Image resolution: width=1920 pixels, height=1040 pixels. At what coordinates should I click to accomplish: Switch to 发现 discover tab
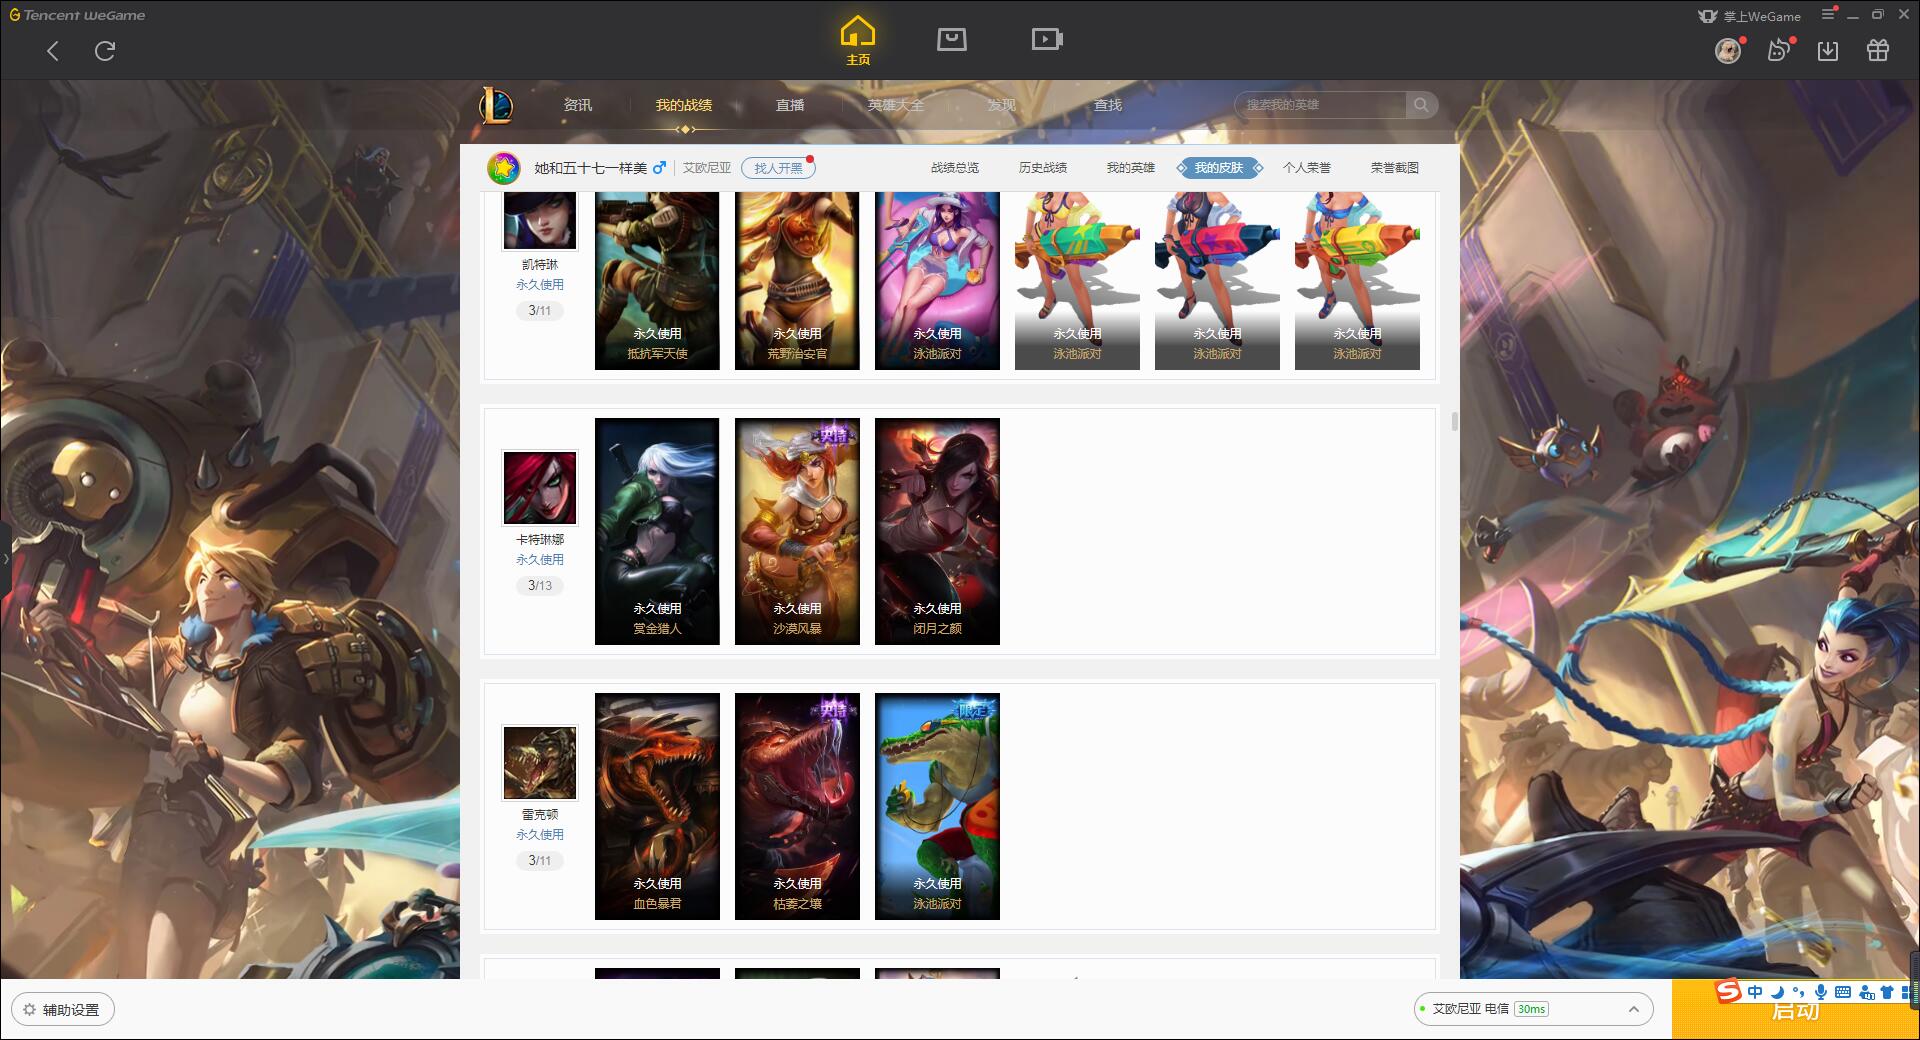1002,105
